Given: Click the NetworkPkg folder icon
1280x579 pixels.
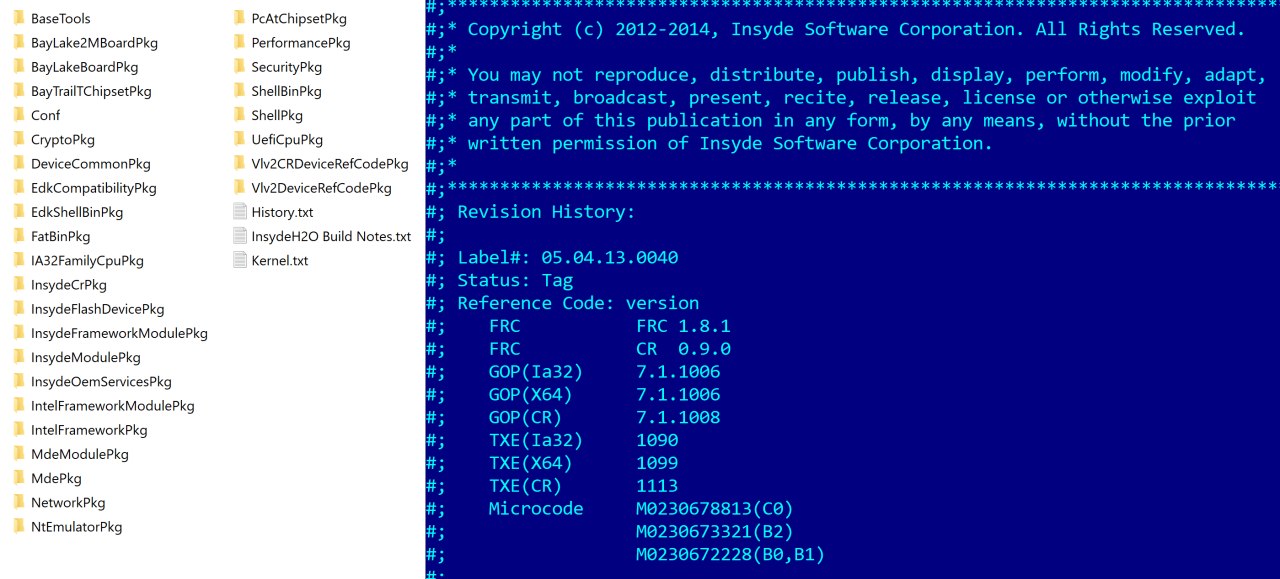Looking at the screenshot, I should click(18, 502).
